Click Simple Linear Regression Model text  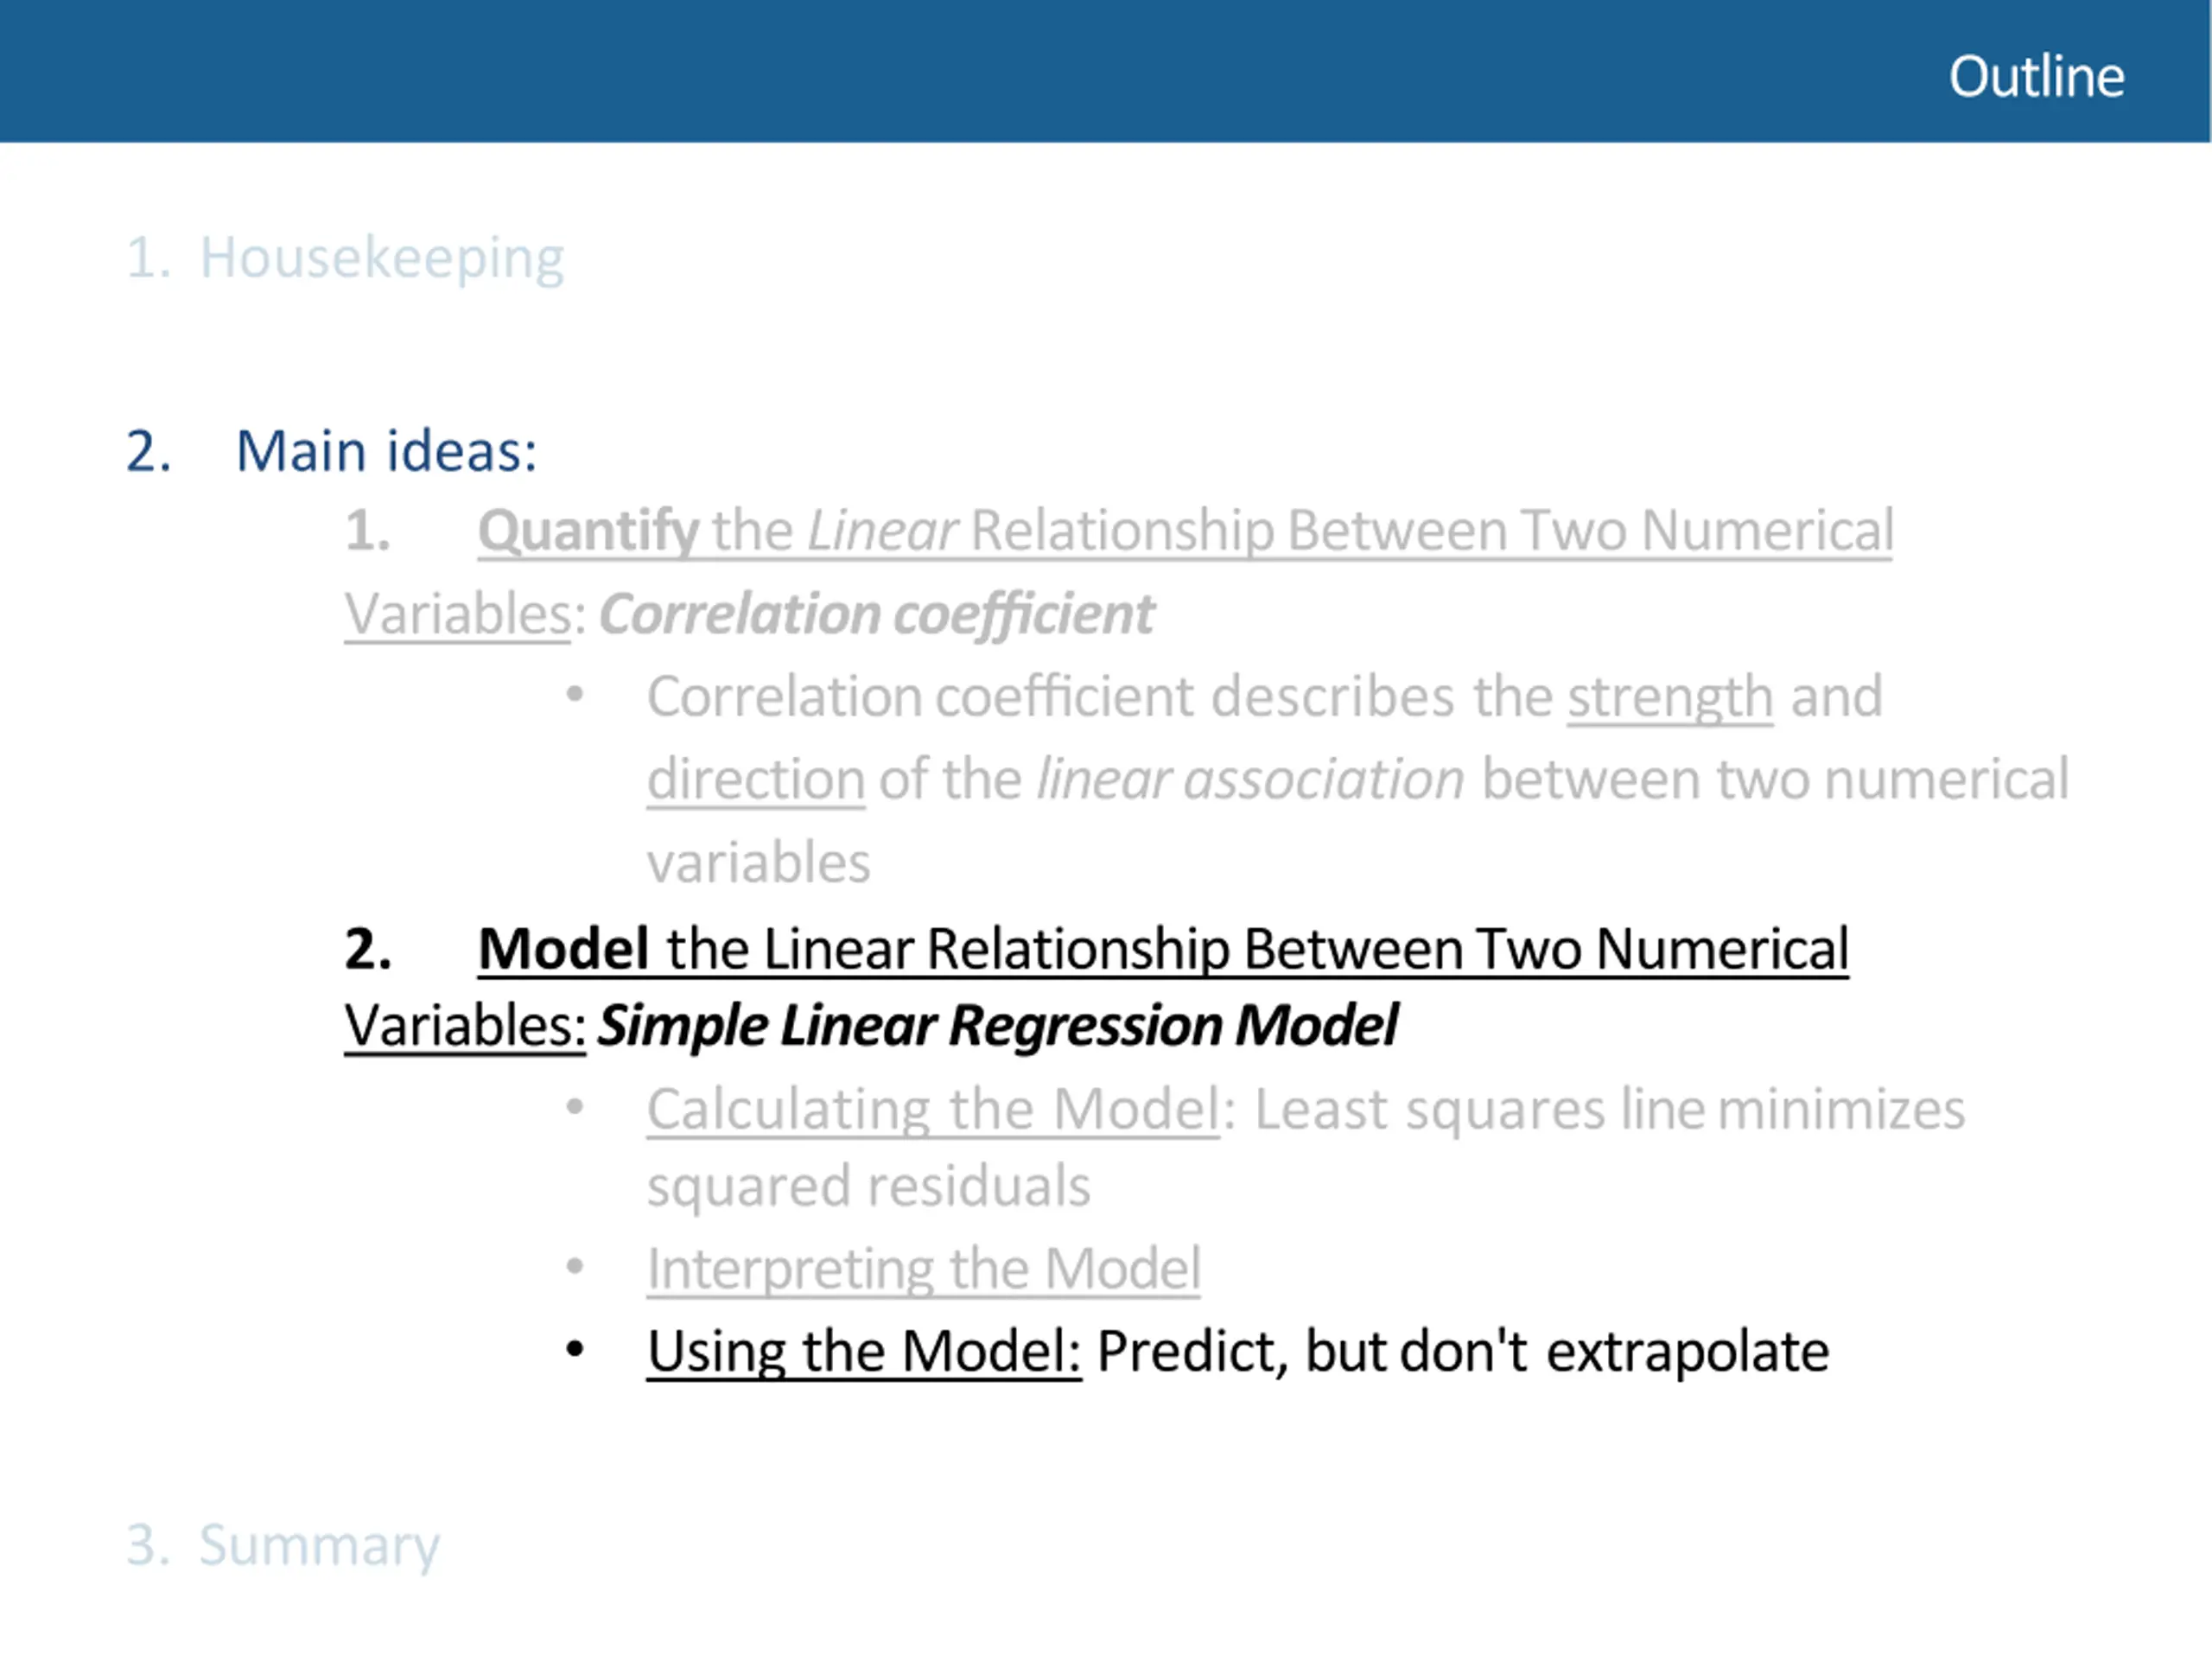997,1026
